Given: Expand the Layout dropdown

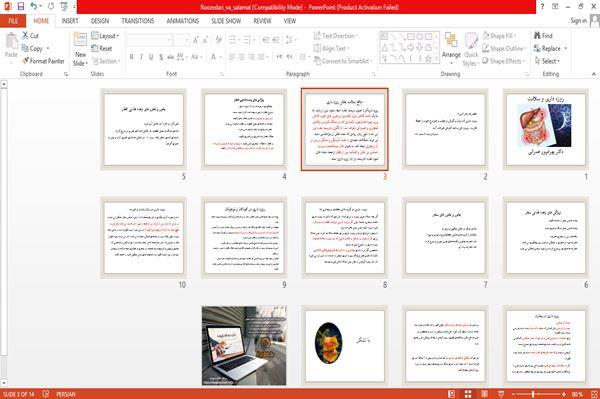Looking at the screenshot, I should click(106, 36).
